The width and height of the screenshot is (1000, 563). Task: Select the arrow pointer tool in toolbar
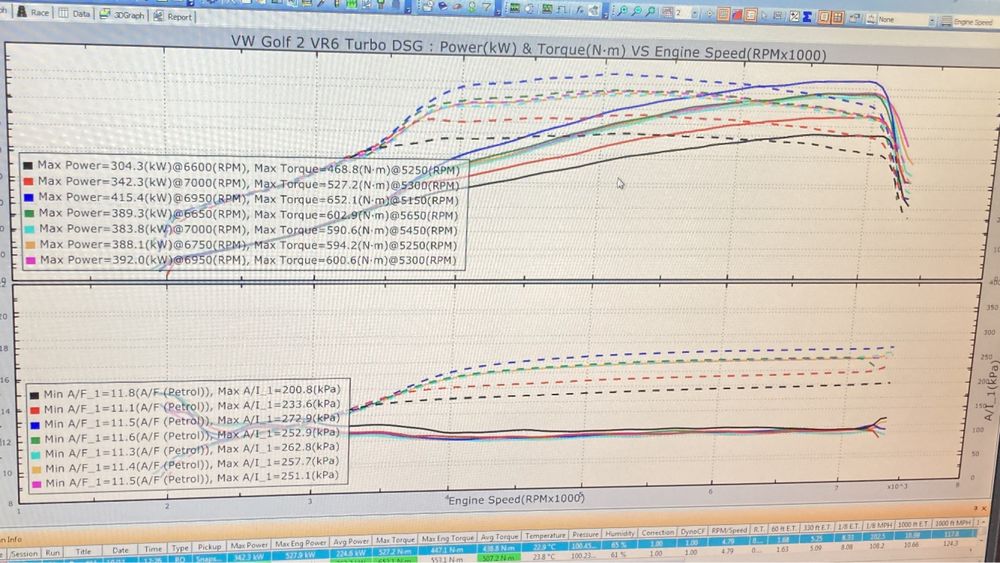(x=764, y=15)
